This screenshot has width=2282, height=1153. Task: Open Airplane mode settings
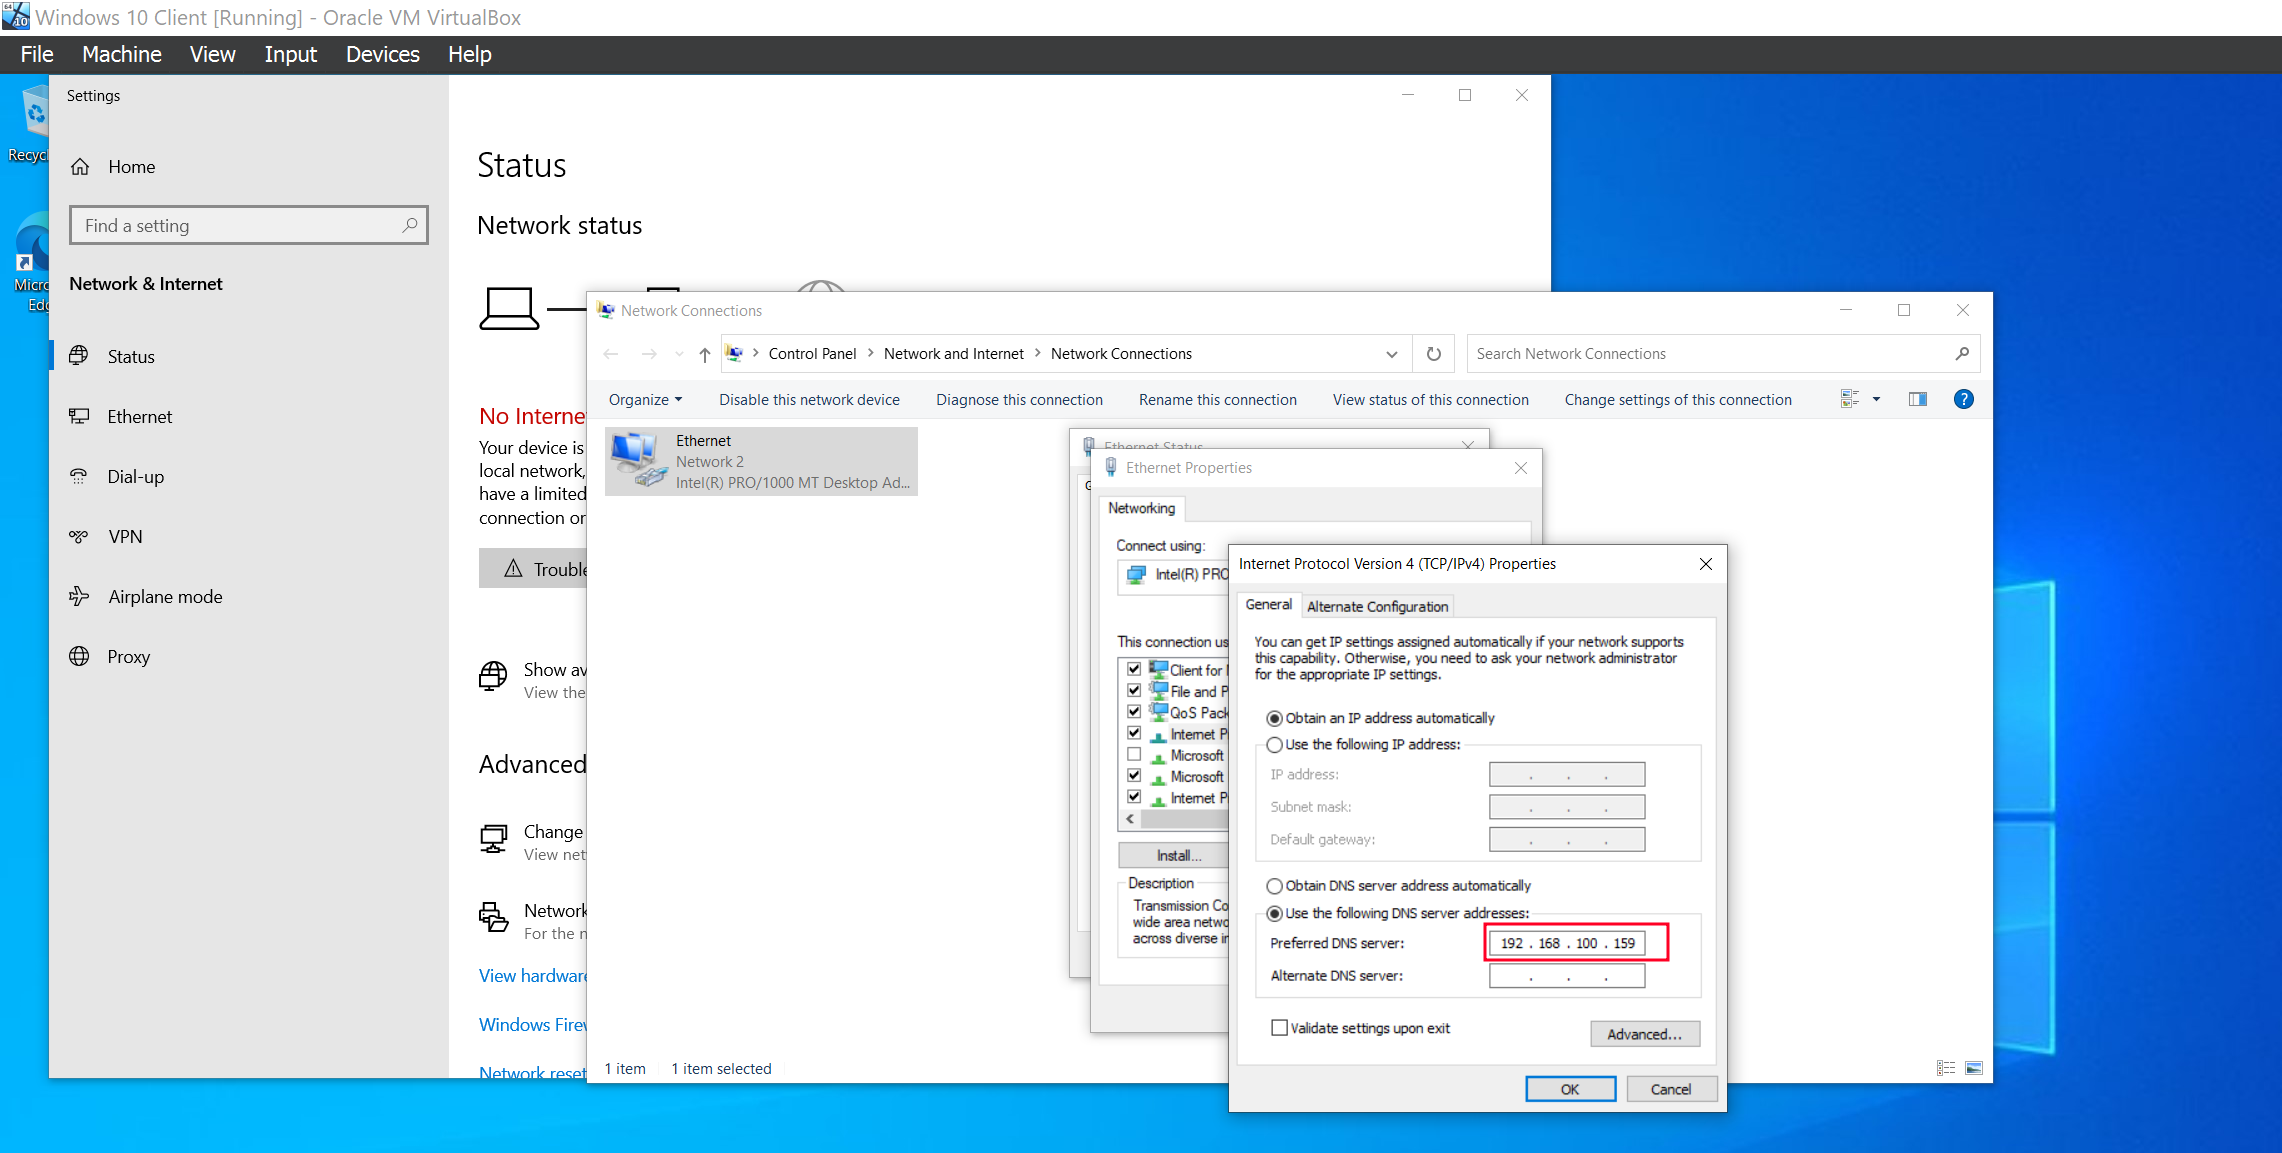[165, 596]
